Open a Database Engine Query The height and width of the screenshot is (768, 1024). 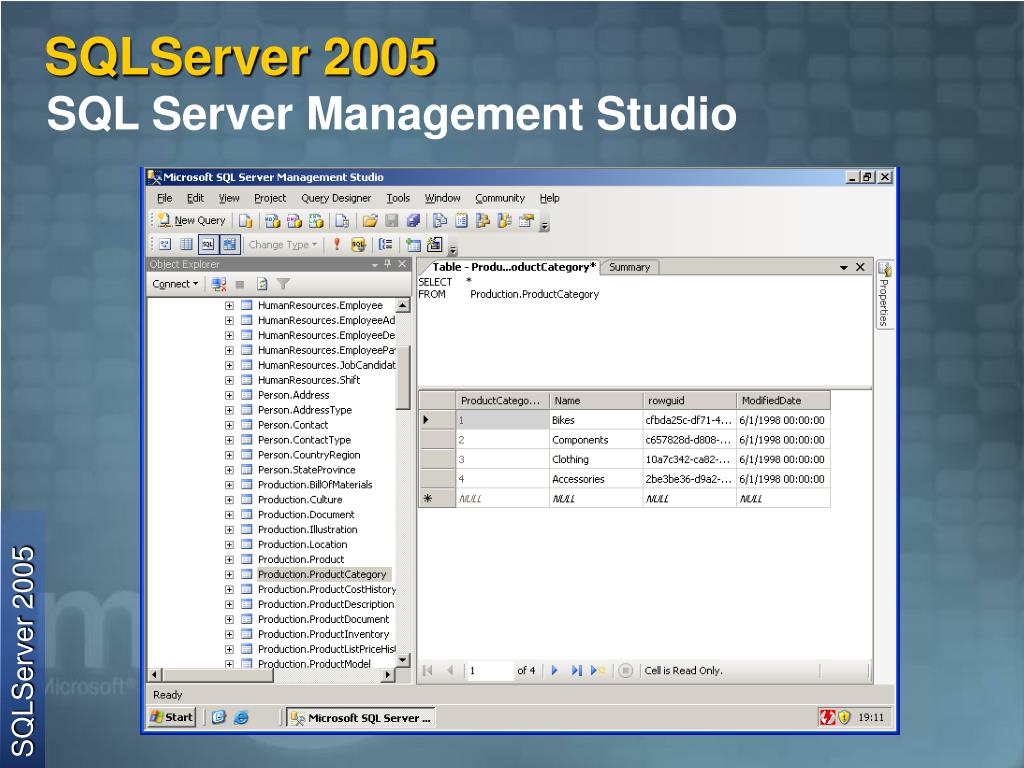point(246,221)
